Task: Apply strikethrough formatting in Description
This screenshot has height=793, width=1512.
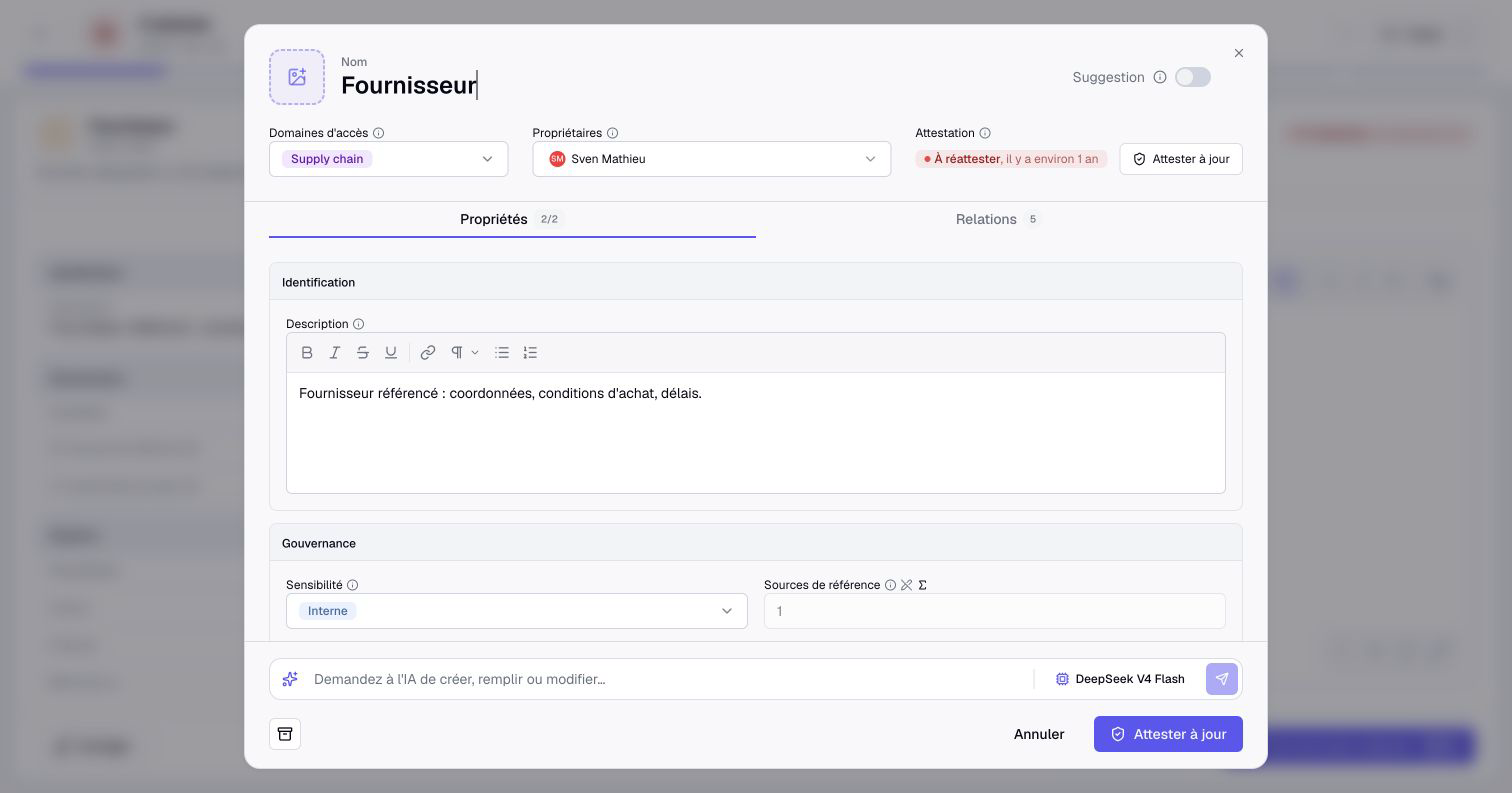Action: pyautogui.click(x=363, y=352)
